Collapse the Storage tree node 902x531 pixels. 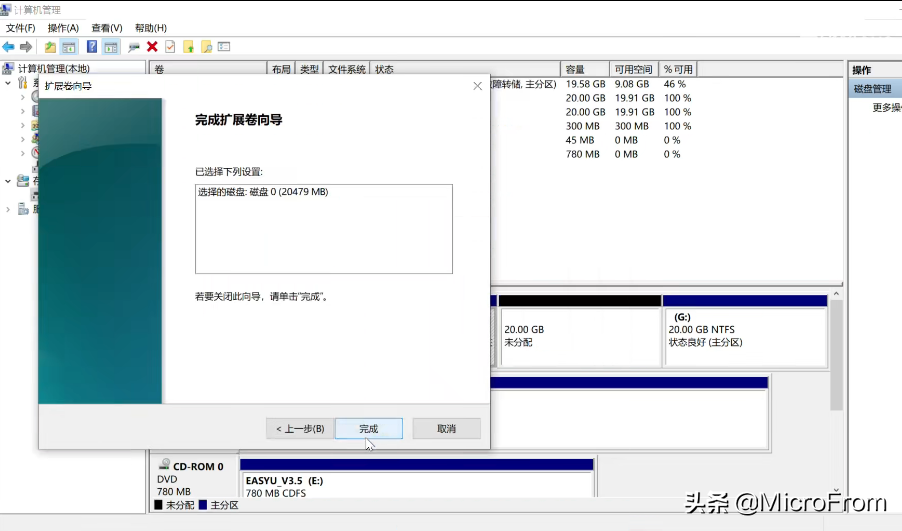[8, 181]
